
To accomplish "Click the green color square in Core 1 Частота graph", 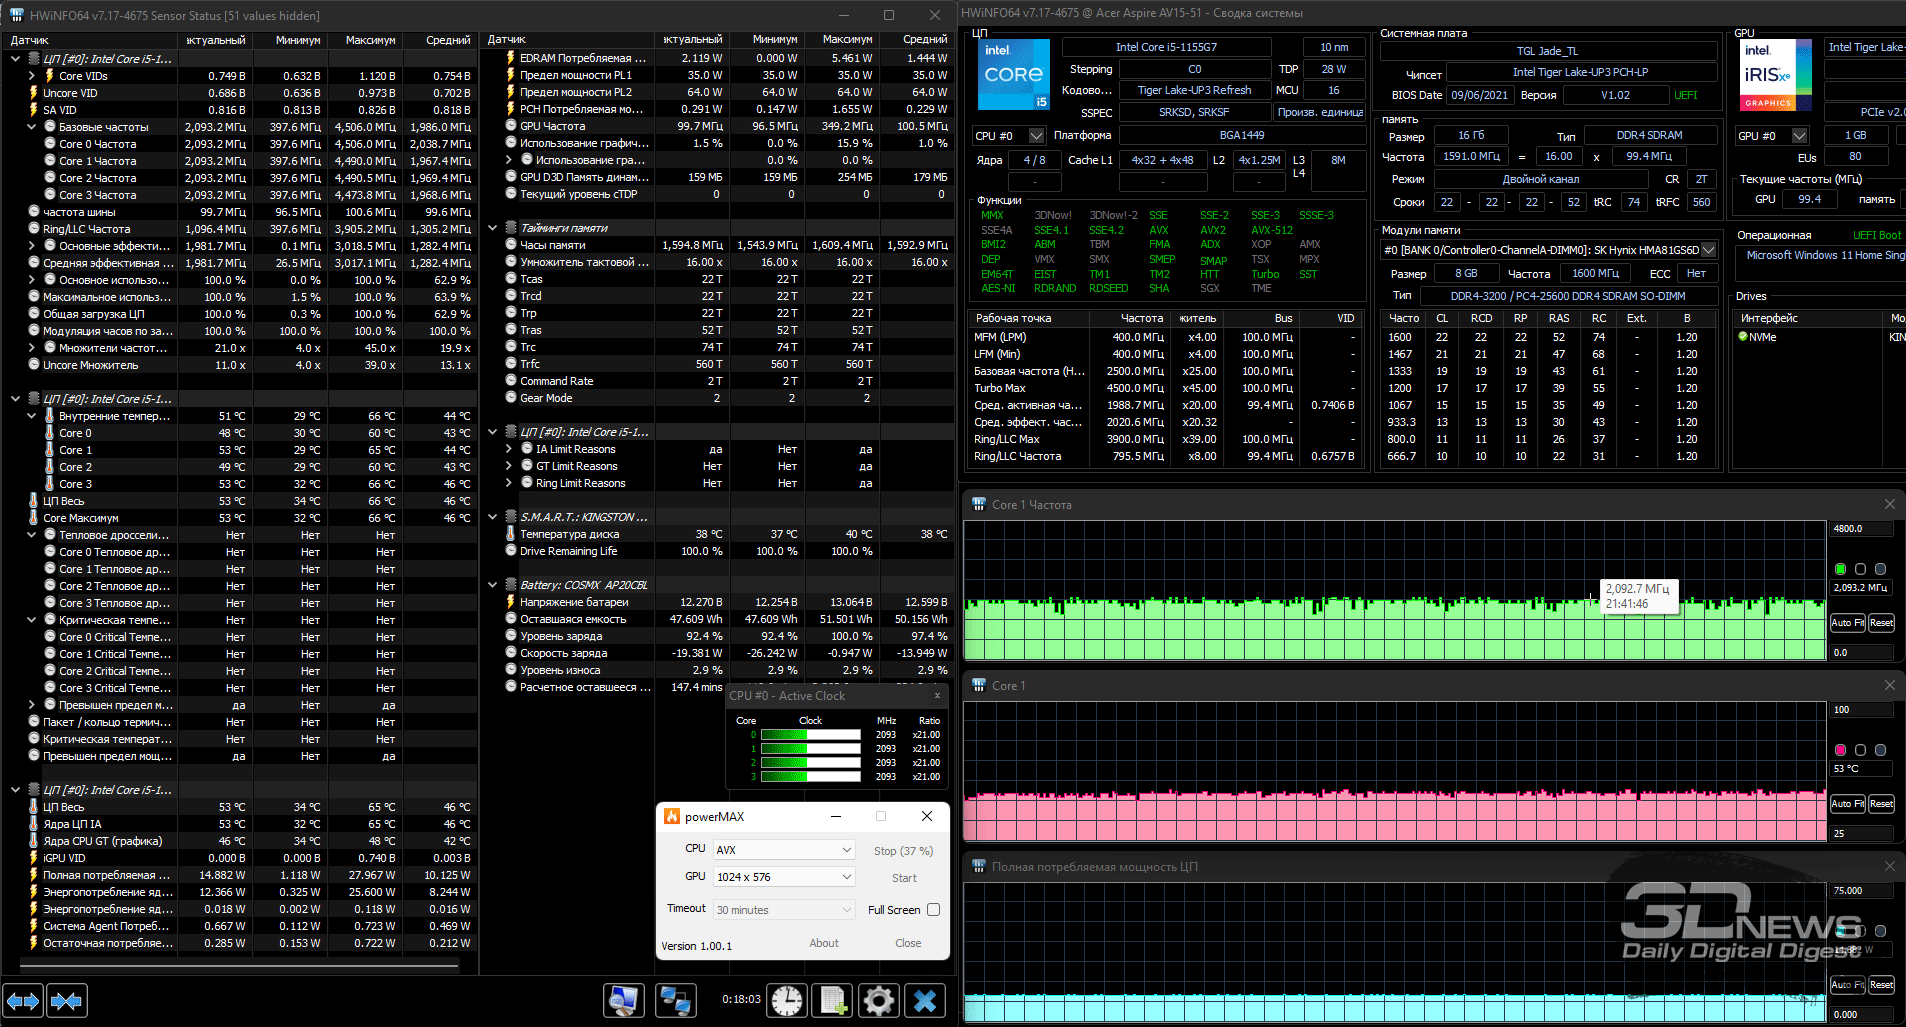I will tap(1840, 569).
